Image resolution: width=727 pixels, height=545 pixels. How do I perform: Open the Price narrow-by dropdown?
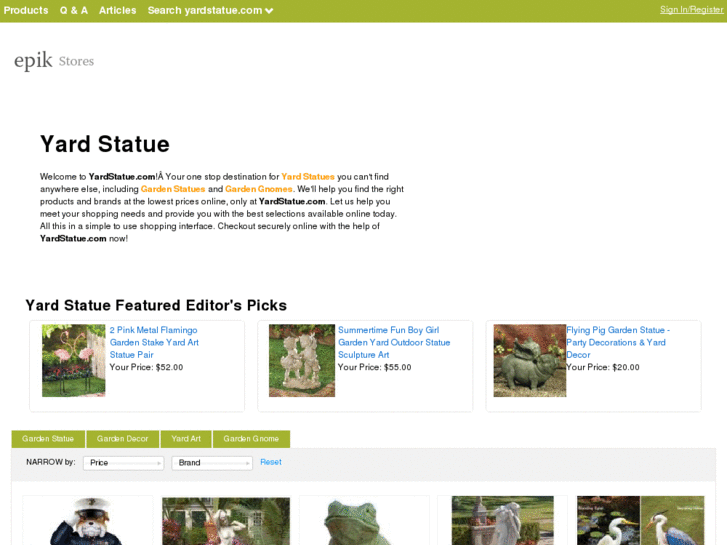click(123, 463)
